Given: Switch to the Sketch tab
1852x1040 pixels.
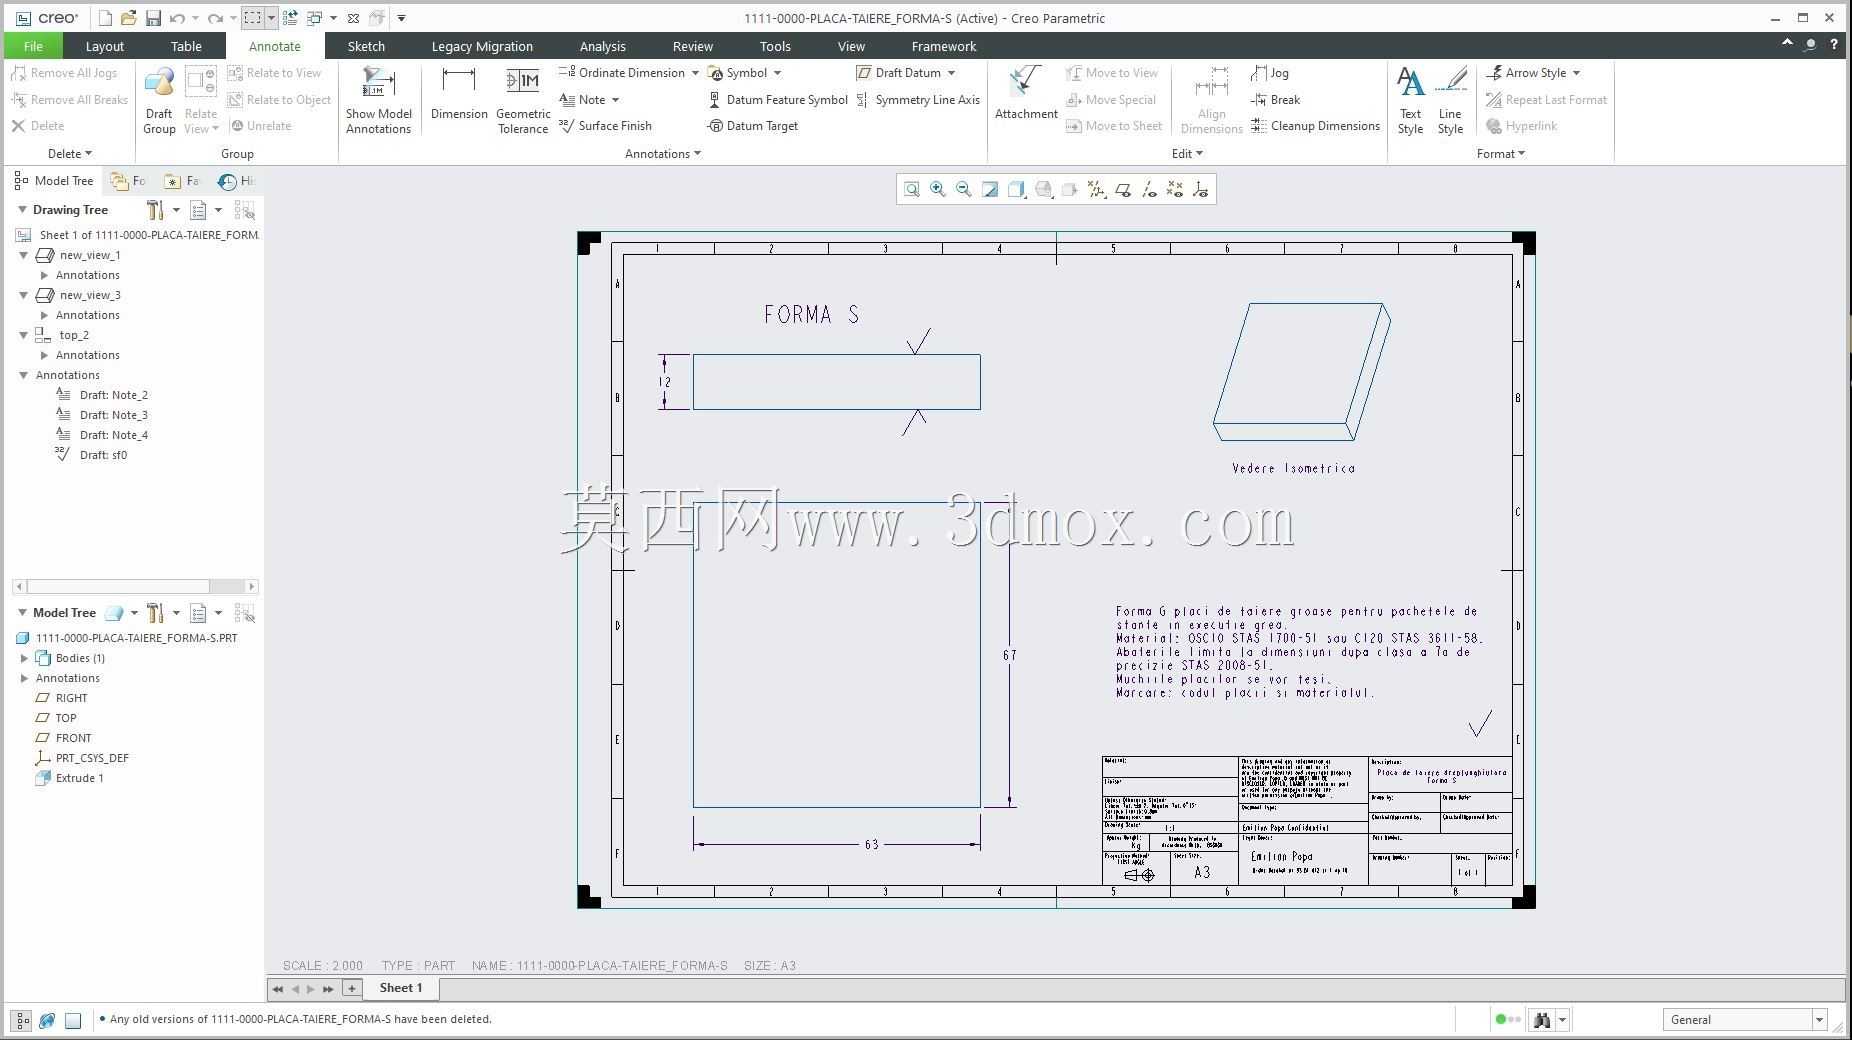Looking at the screenshot, I should tap(366, 46).
